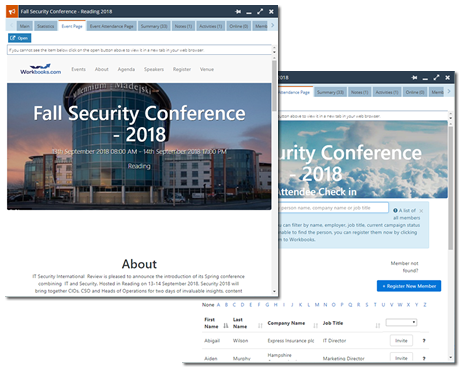Dismiss the 'A list of all members' info box

tap(421, 211)
